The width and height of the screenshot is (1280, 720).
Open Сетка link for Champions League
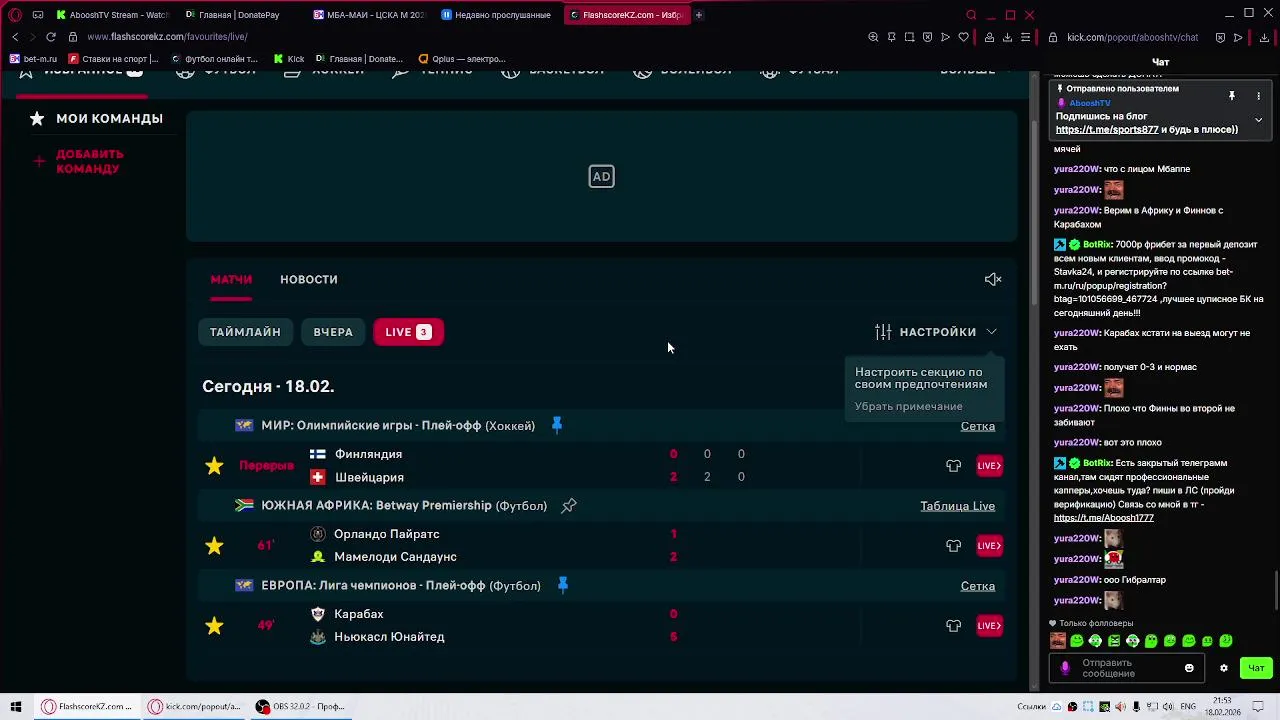978,586
